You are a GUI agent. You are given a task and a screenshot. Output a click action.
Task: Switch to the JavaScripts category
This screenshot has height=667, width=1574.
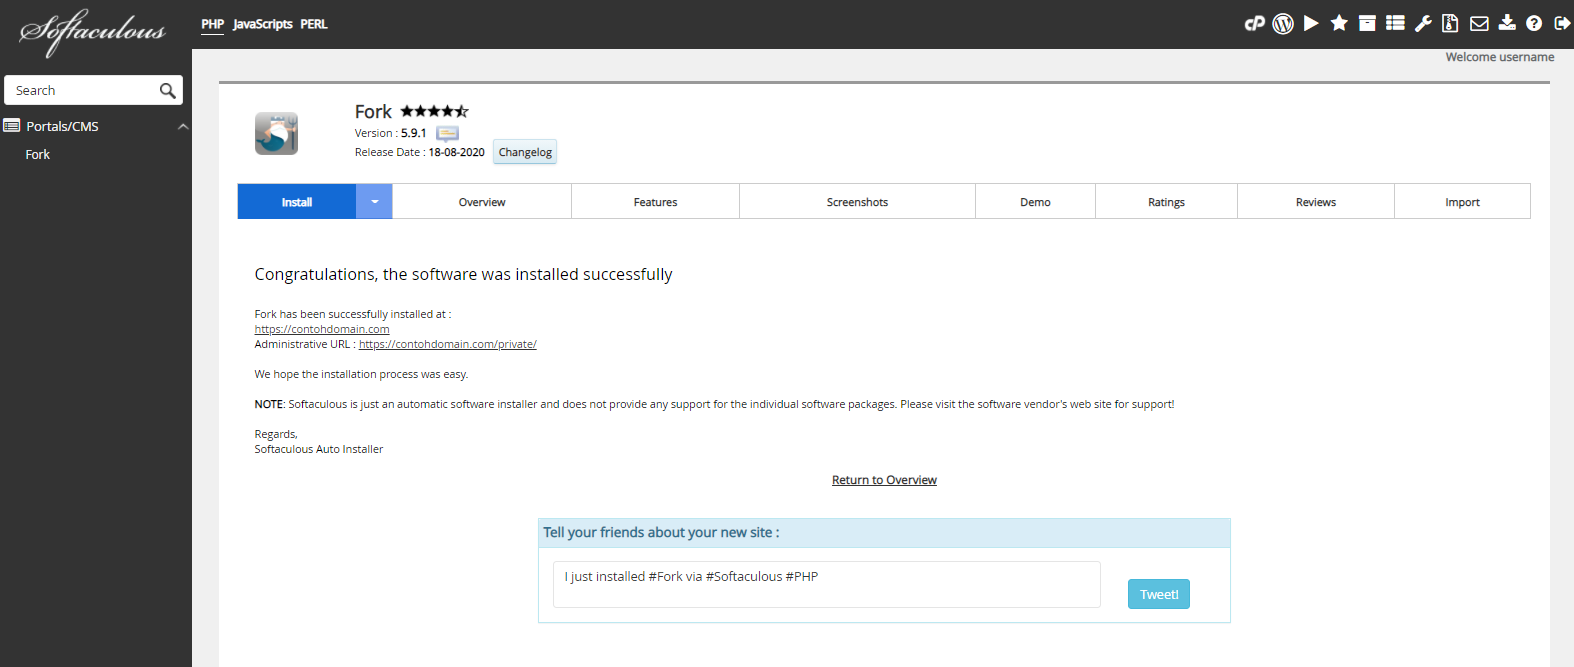click(x=262, y=24)
